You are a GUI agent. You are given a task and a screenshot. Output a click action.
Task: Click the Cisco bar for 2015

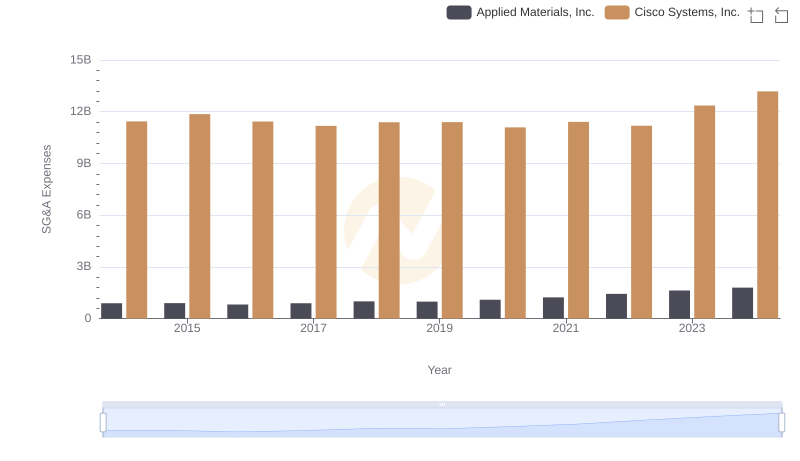(x=199, y=216)
